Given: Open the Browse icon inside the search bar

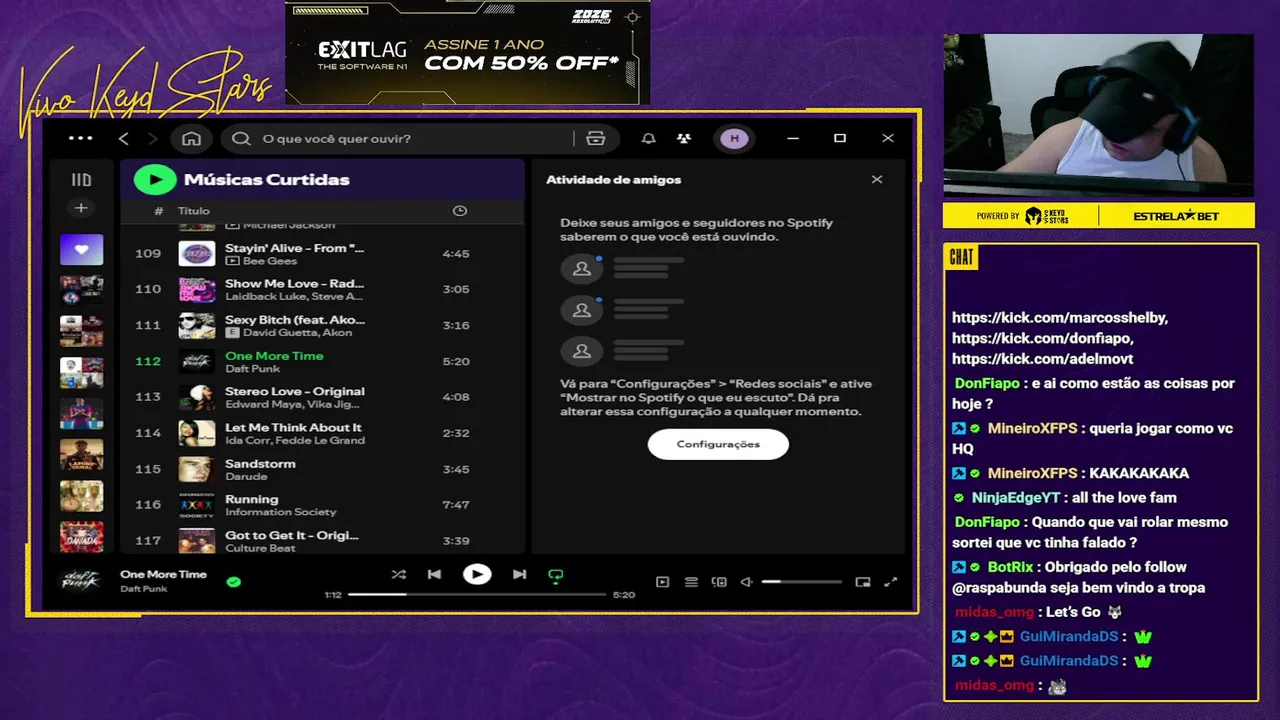Looking at the screenshot, I should pos(596,139).
